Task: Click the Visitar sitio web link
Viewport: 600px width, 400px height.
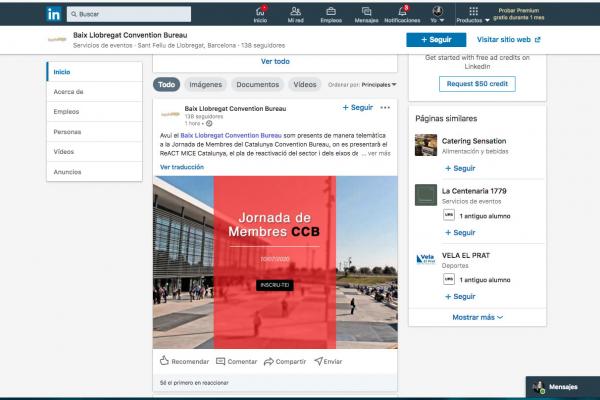Action: (508, 40)
